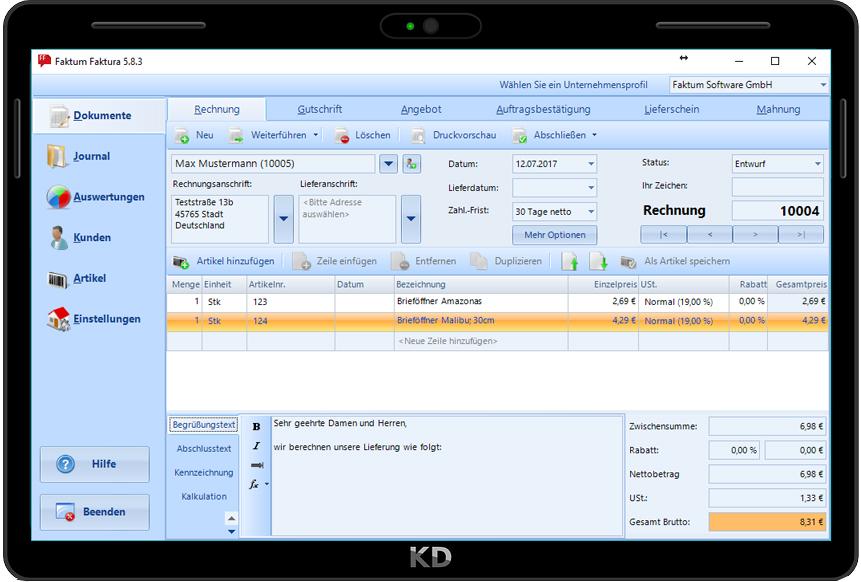This screenshot has height=582, width=861.
Task: Open the Datum date picker dropdown
Action: pyautogui.click(x=591, y=164)
